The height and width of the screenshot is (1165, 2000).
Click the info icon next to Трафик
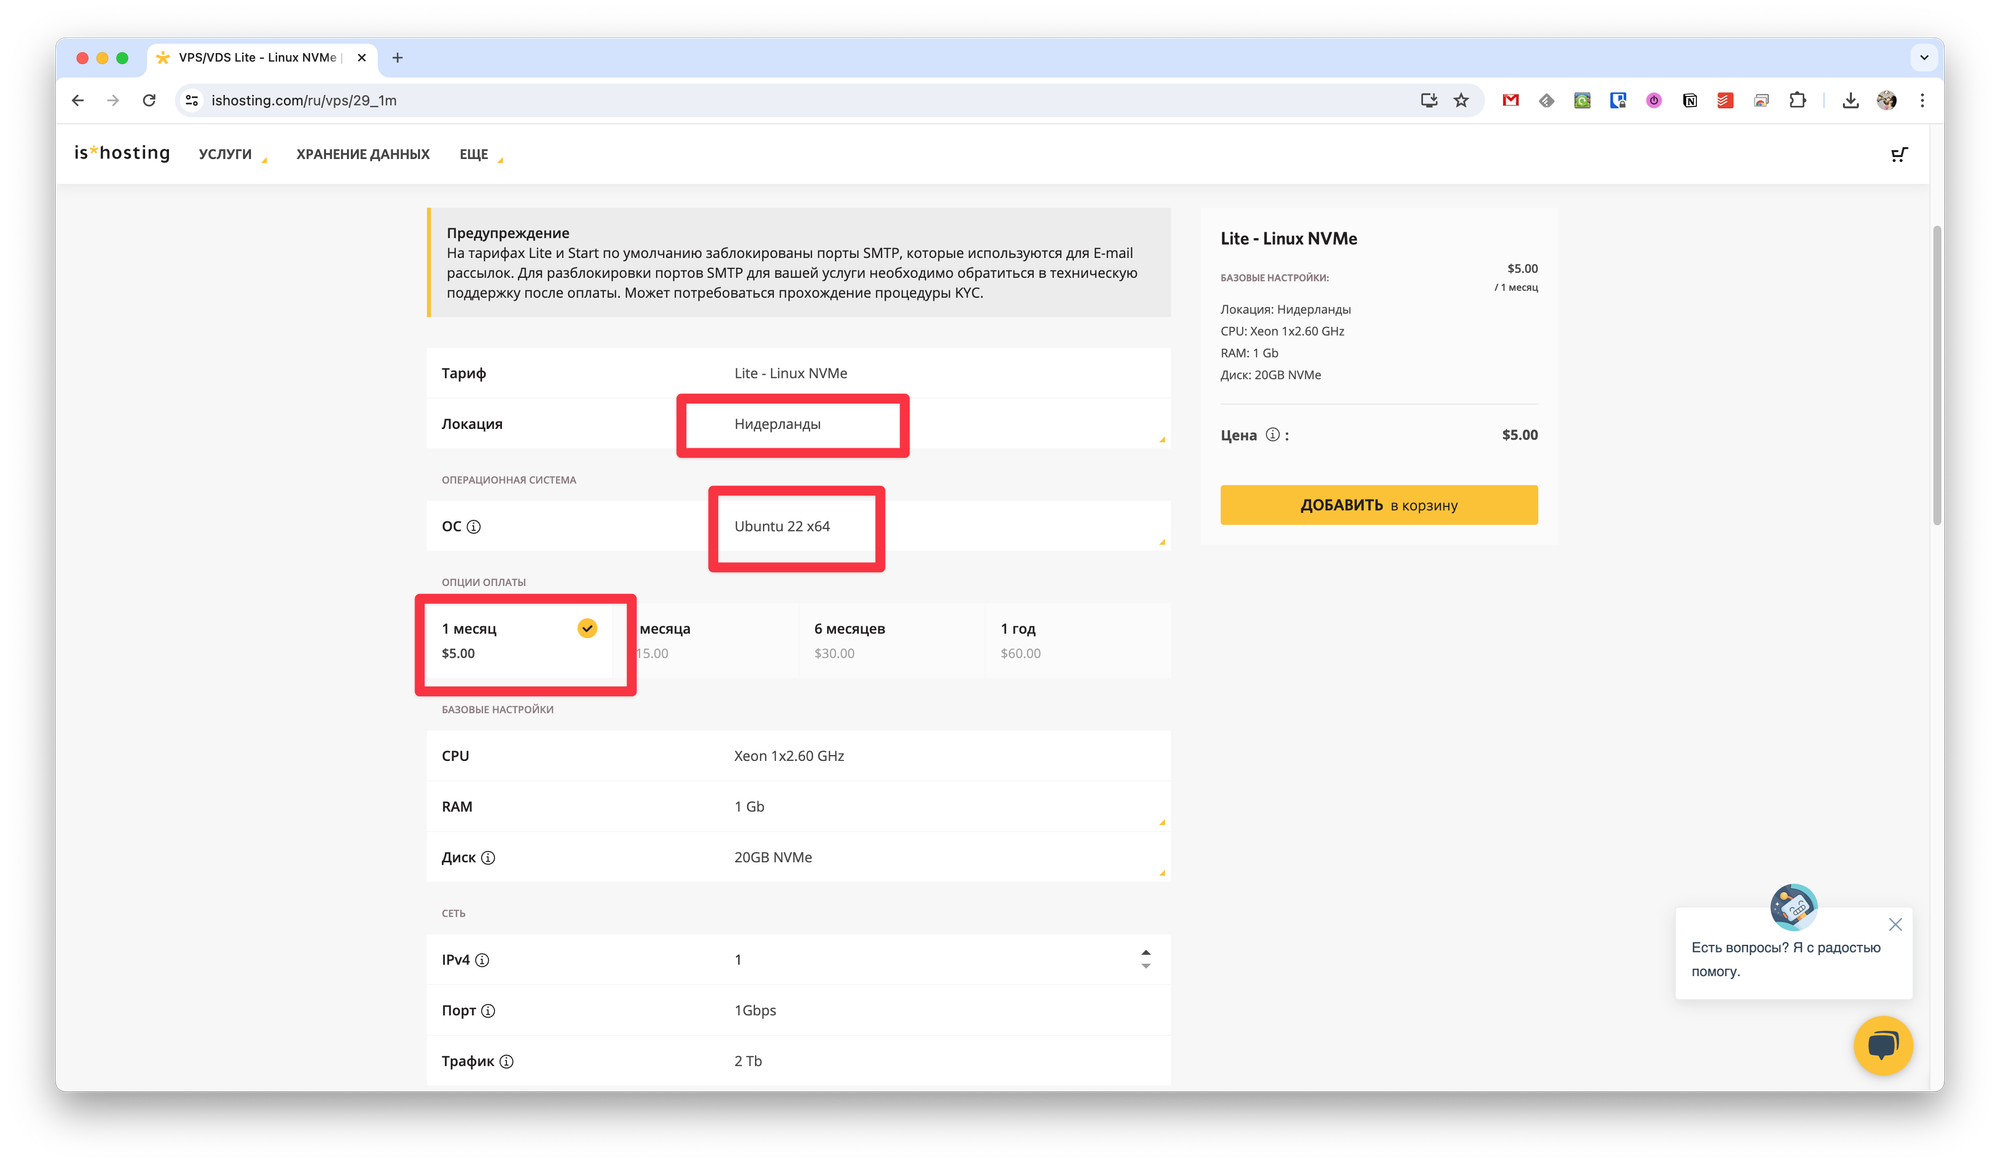point(506,1062)
